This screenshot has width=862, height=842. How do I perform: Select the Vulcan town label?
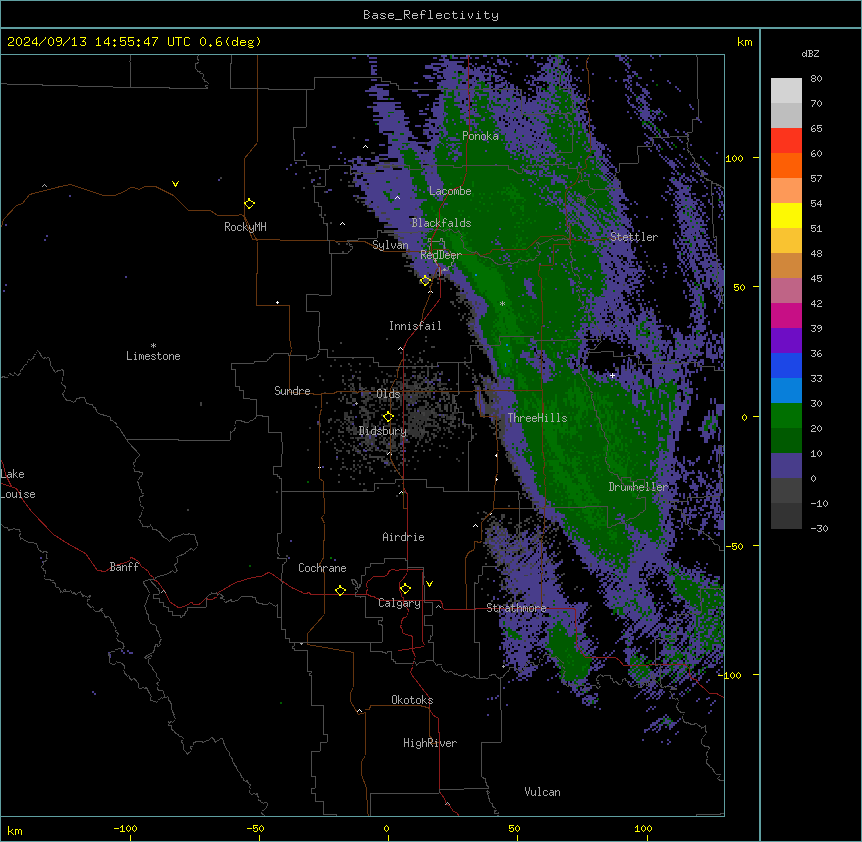coord(542,792)
